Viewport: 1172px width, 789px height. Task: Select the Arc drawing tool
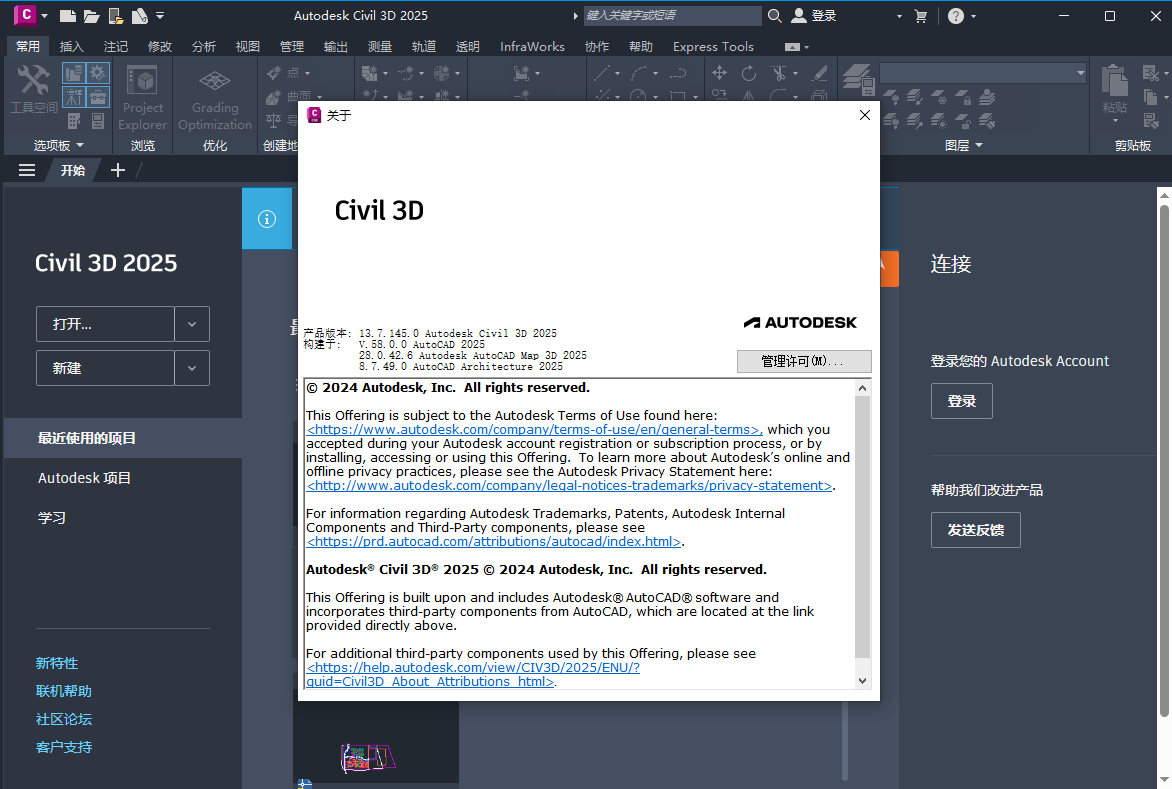click(x=639, y=73)
